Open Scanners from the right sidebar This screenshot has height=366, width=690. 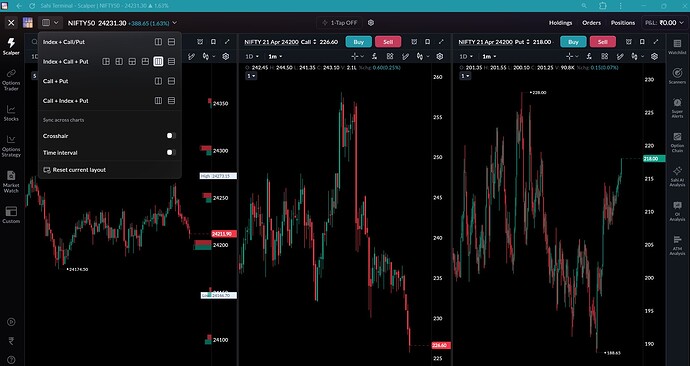coord(677,76)
